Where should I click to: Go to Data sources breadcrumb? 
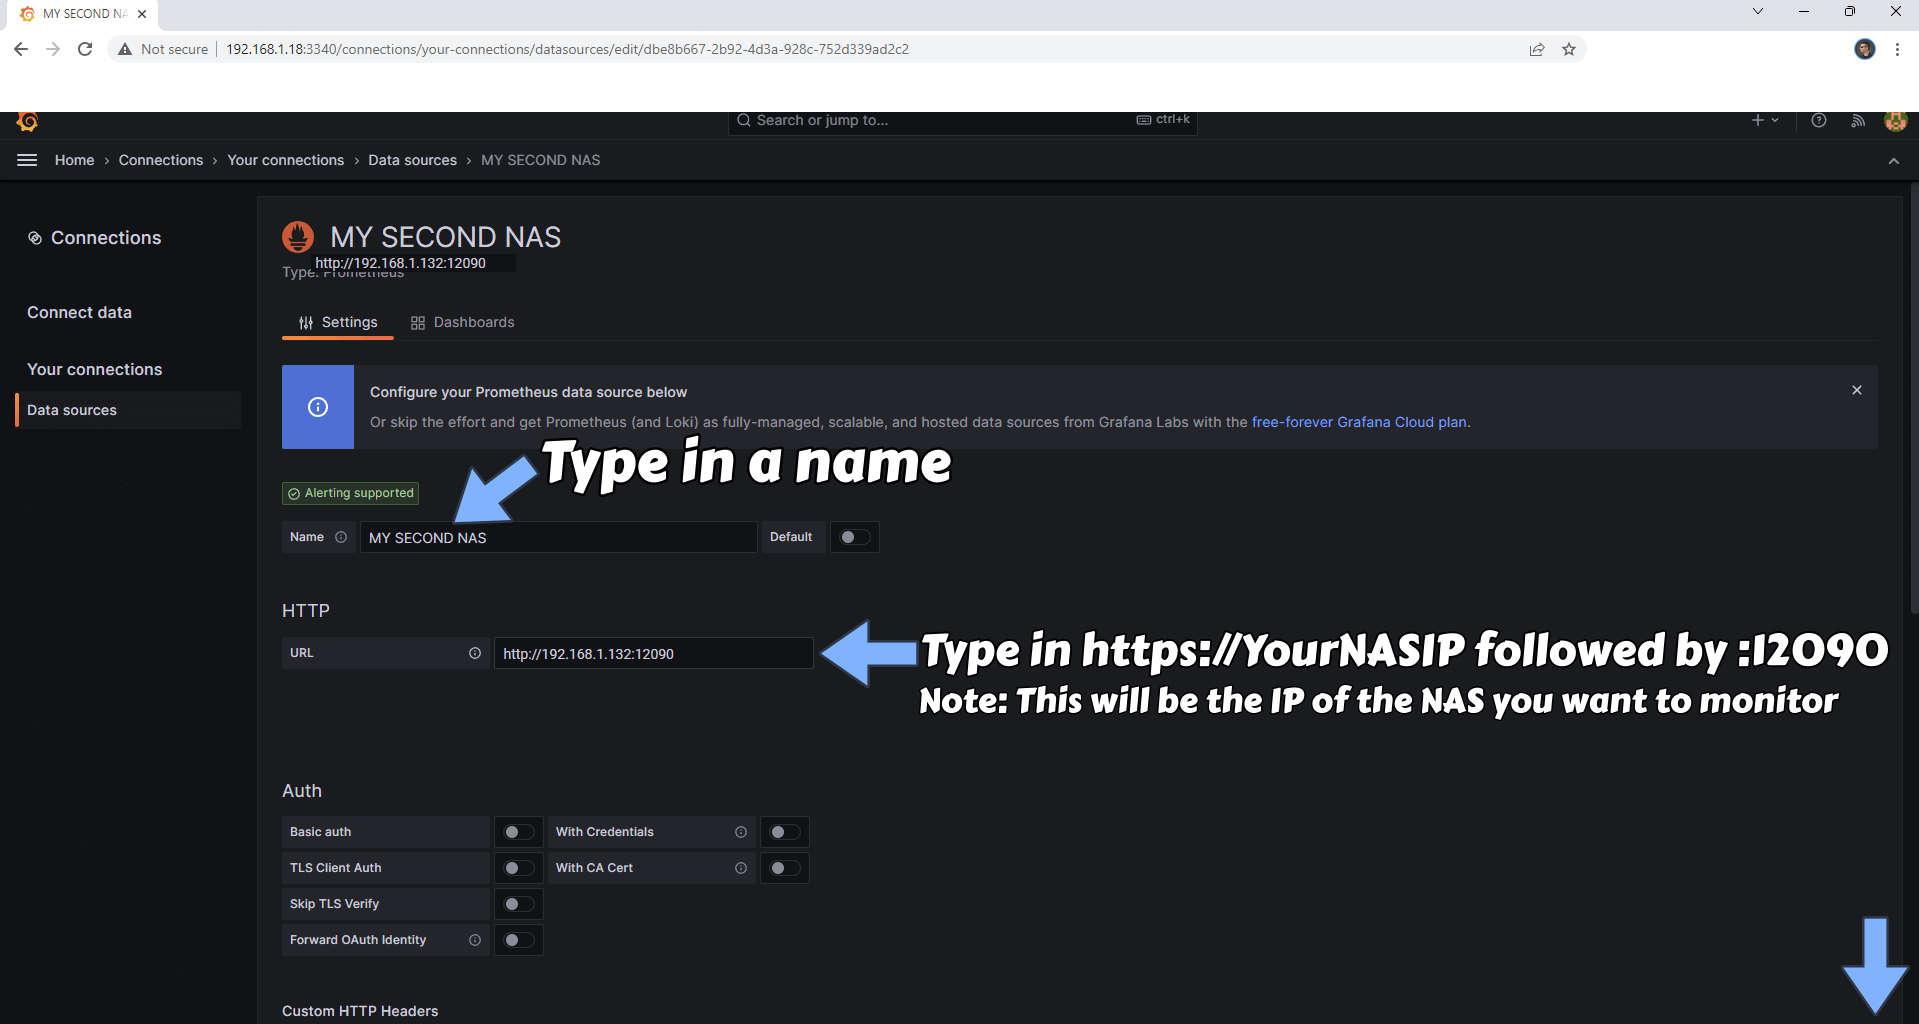[412, 160]
